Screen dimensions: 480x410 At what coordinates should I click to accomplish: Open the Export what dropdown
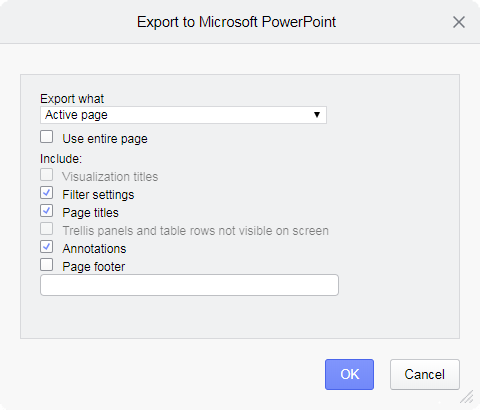(183, 115)
